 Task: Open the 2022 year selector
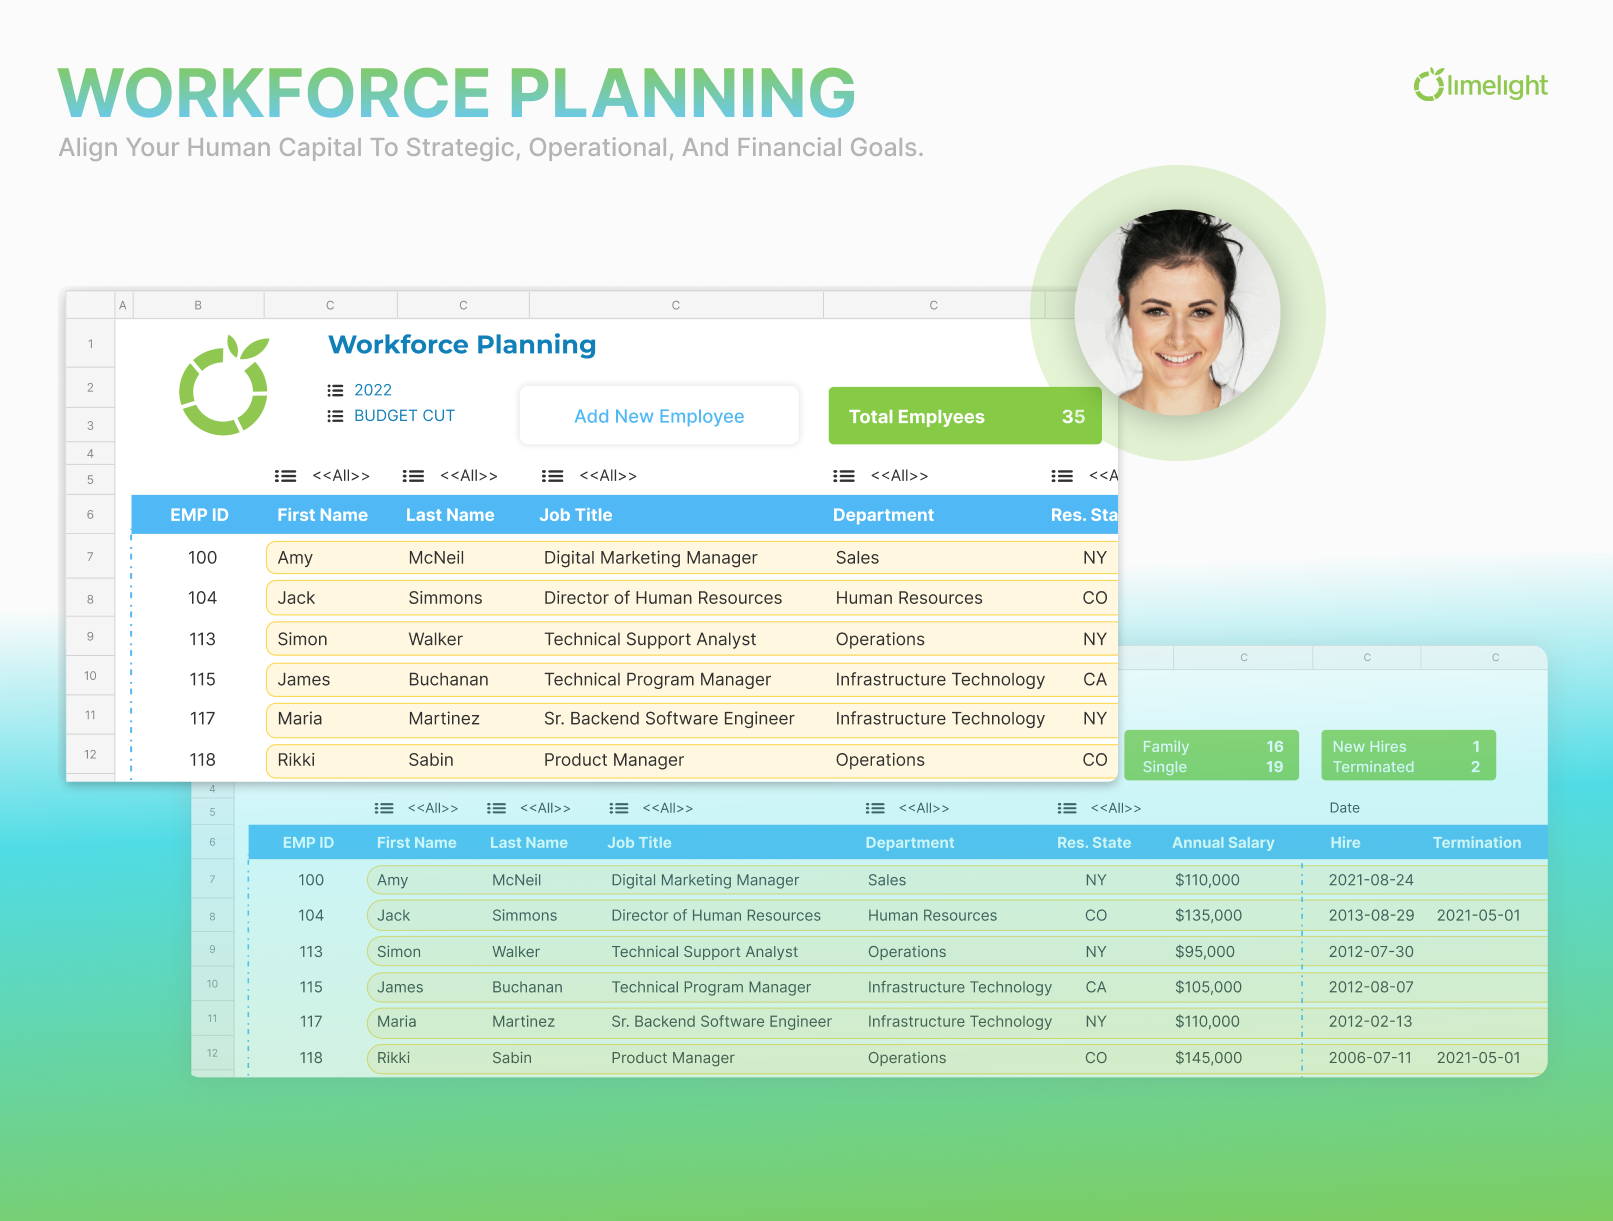click(x=373, y=390)
